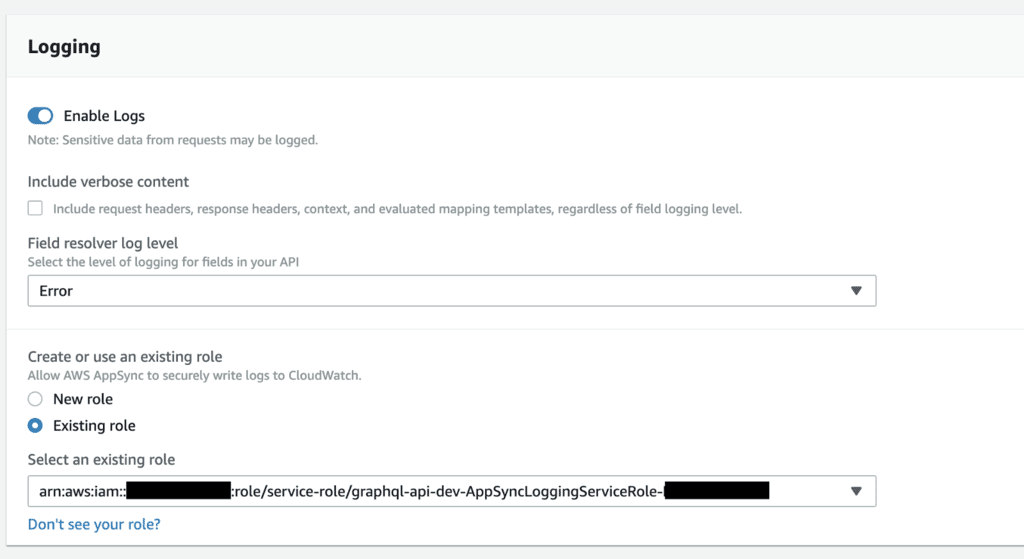Toggle the Enable Logs switch
1024x559 pixels.
[40, 116]
